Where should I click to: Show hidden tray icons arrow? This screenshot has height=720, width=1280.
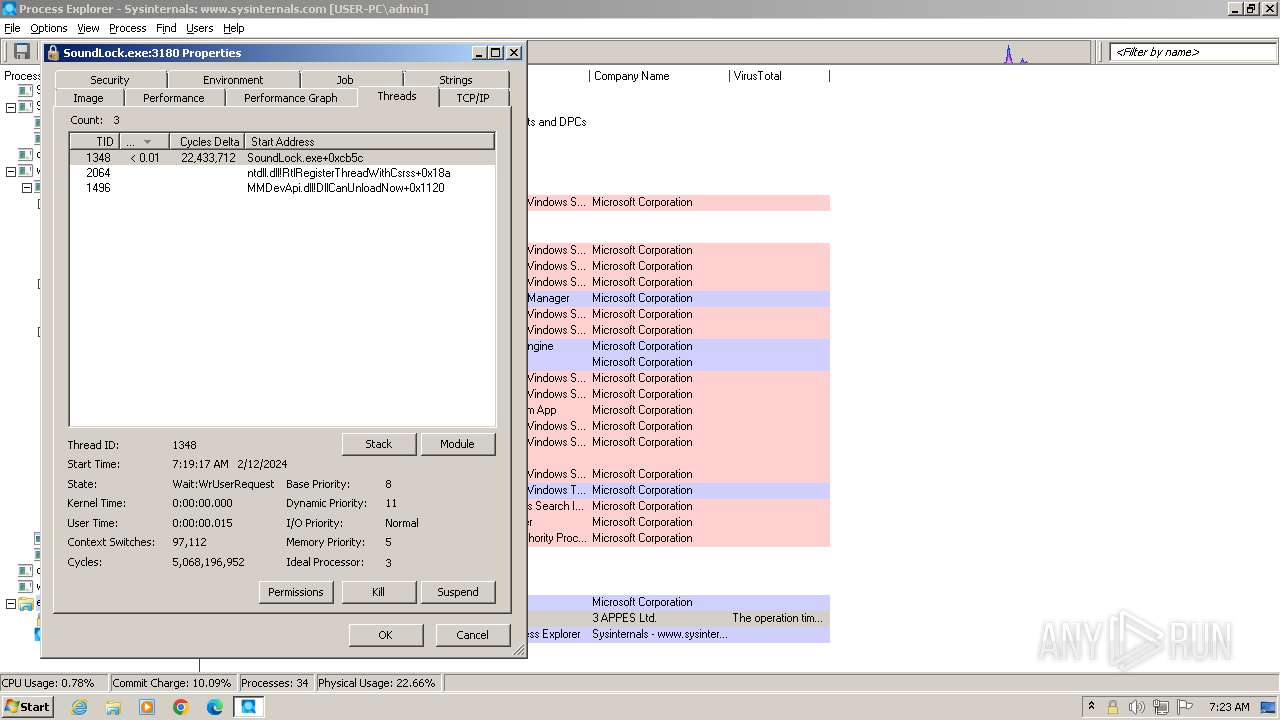point(1091,707)
